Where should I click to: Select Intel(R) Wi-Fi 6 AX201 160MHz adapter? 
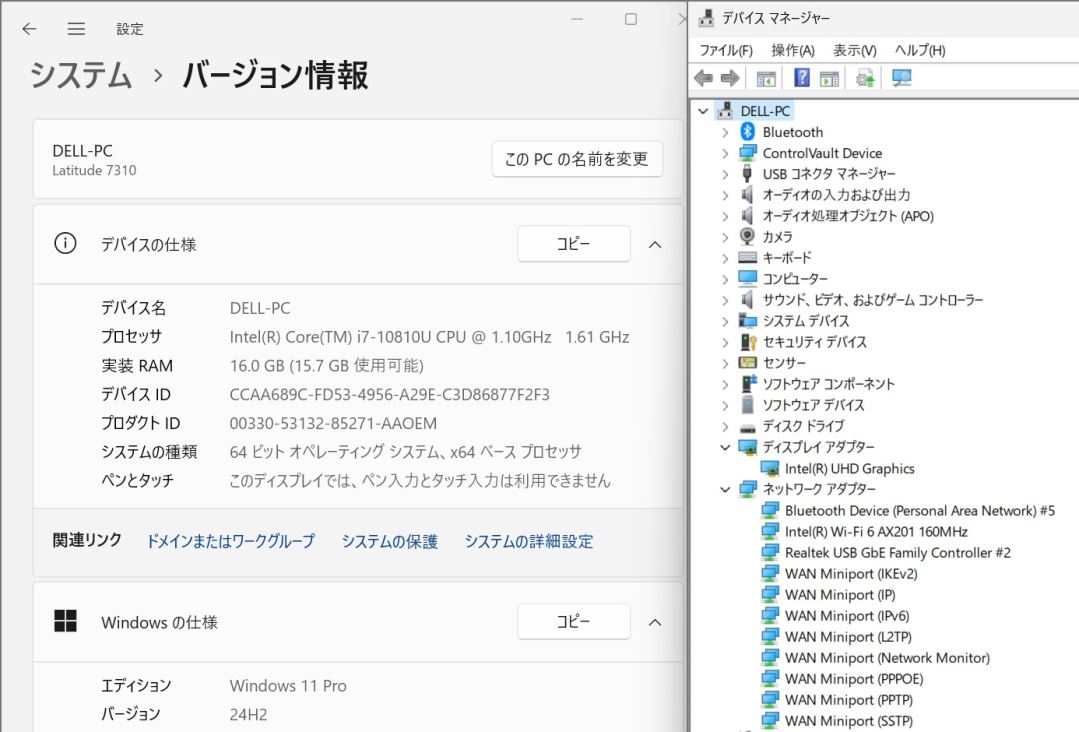[876, 531]
